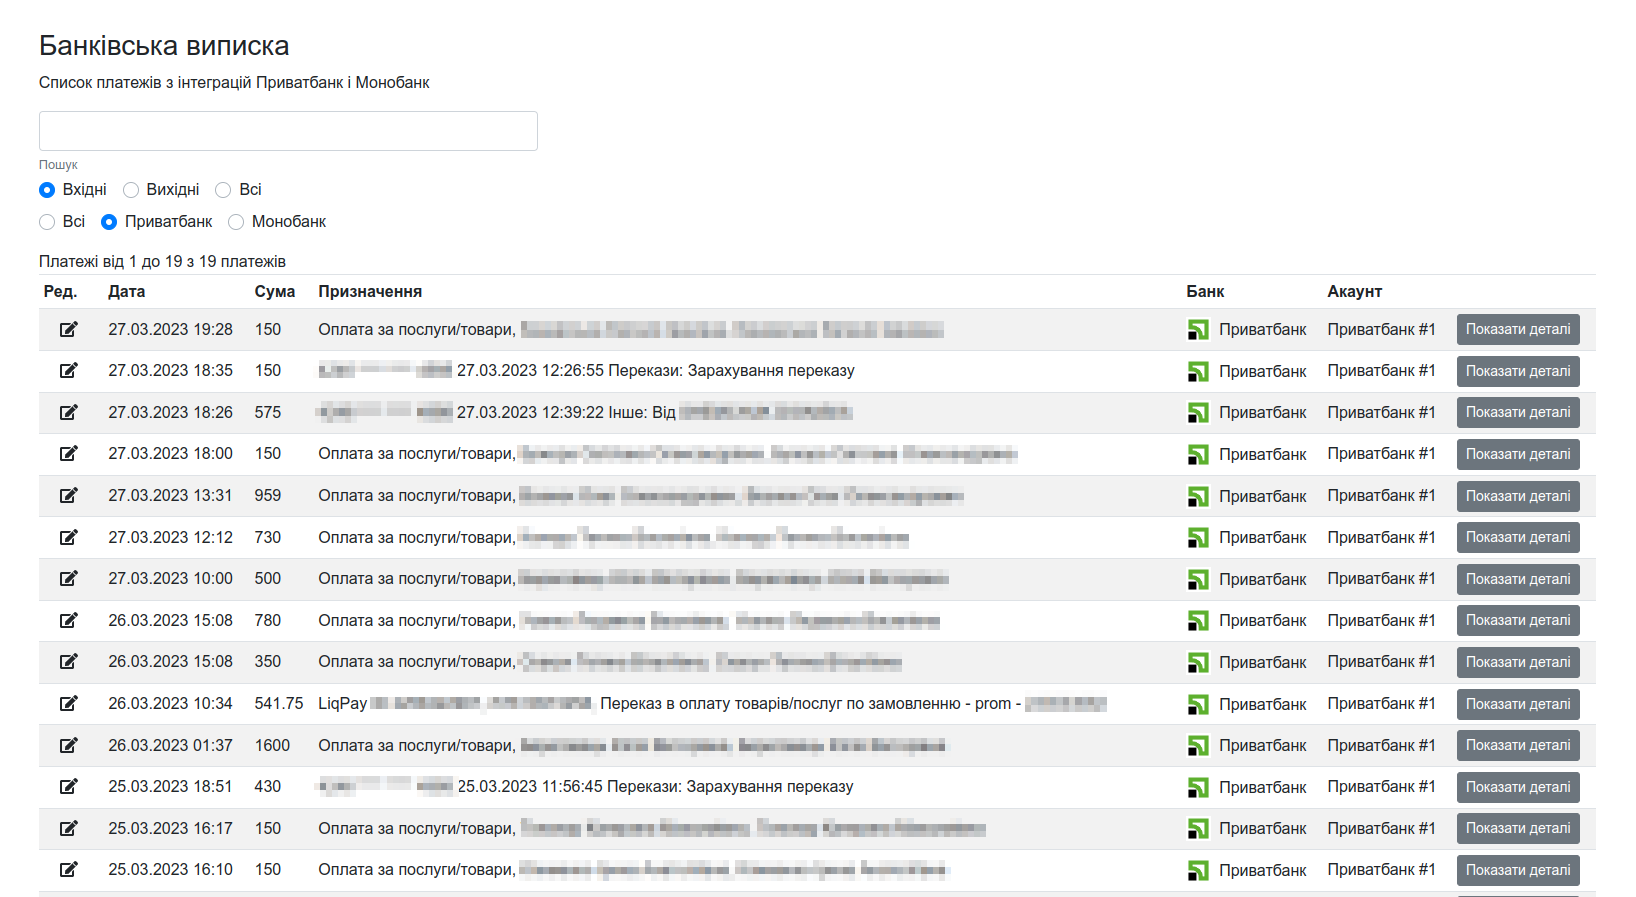The image size is (1636, 897).
Task: Edit the 430 payment from 25.03.2023 18:51
Action: point(68,787)
